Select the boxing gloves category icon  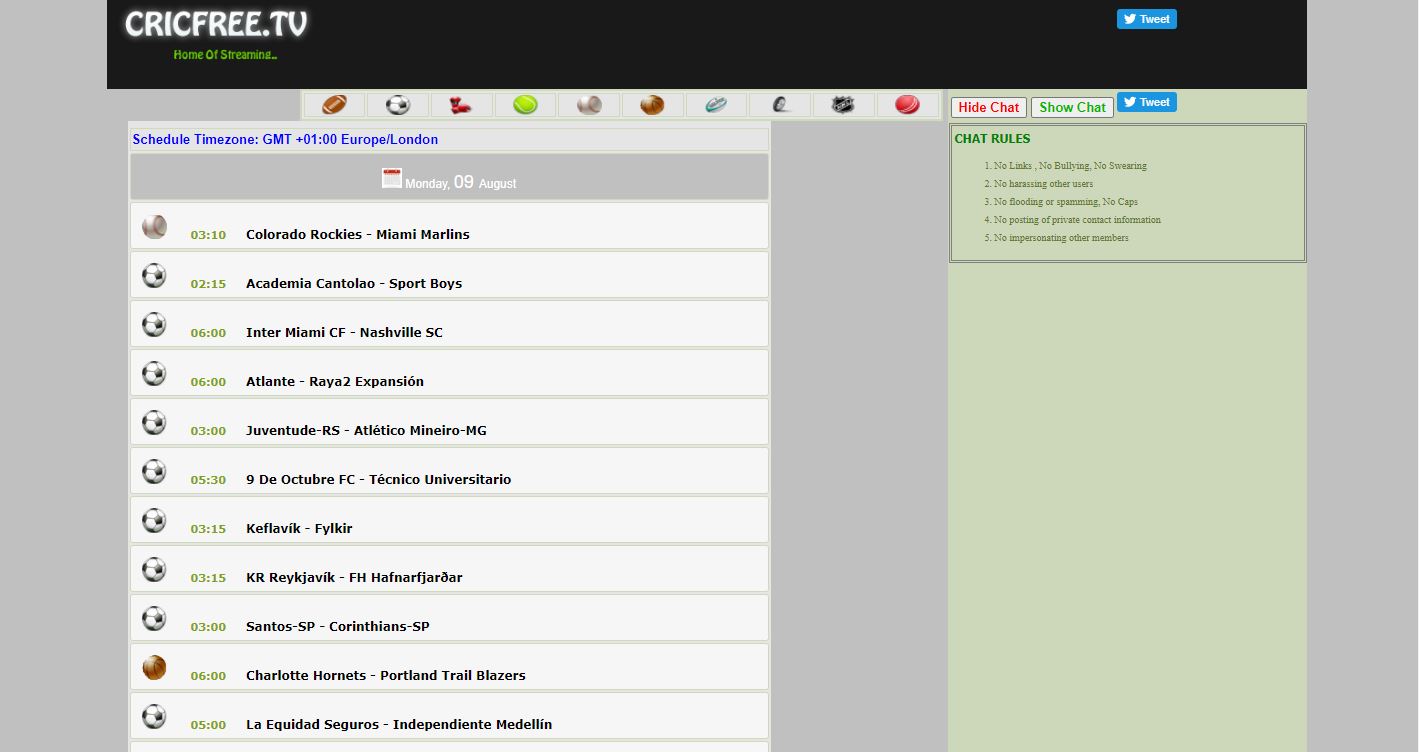point(462,105)
